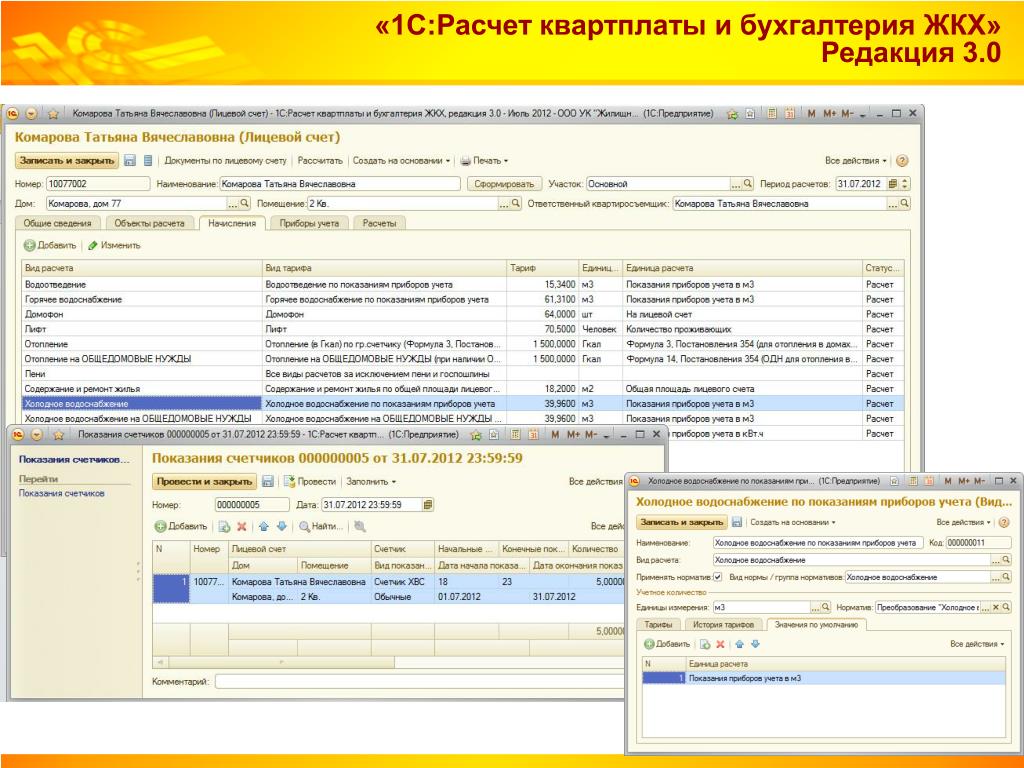Expand Создать на основании menu in Лицевой счет
Image resolution: width=1024 pixels, height=768 pixels.
tap(401, 161)
